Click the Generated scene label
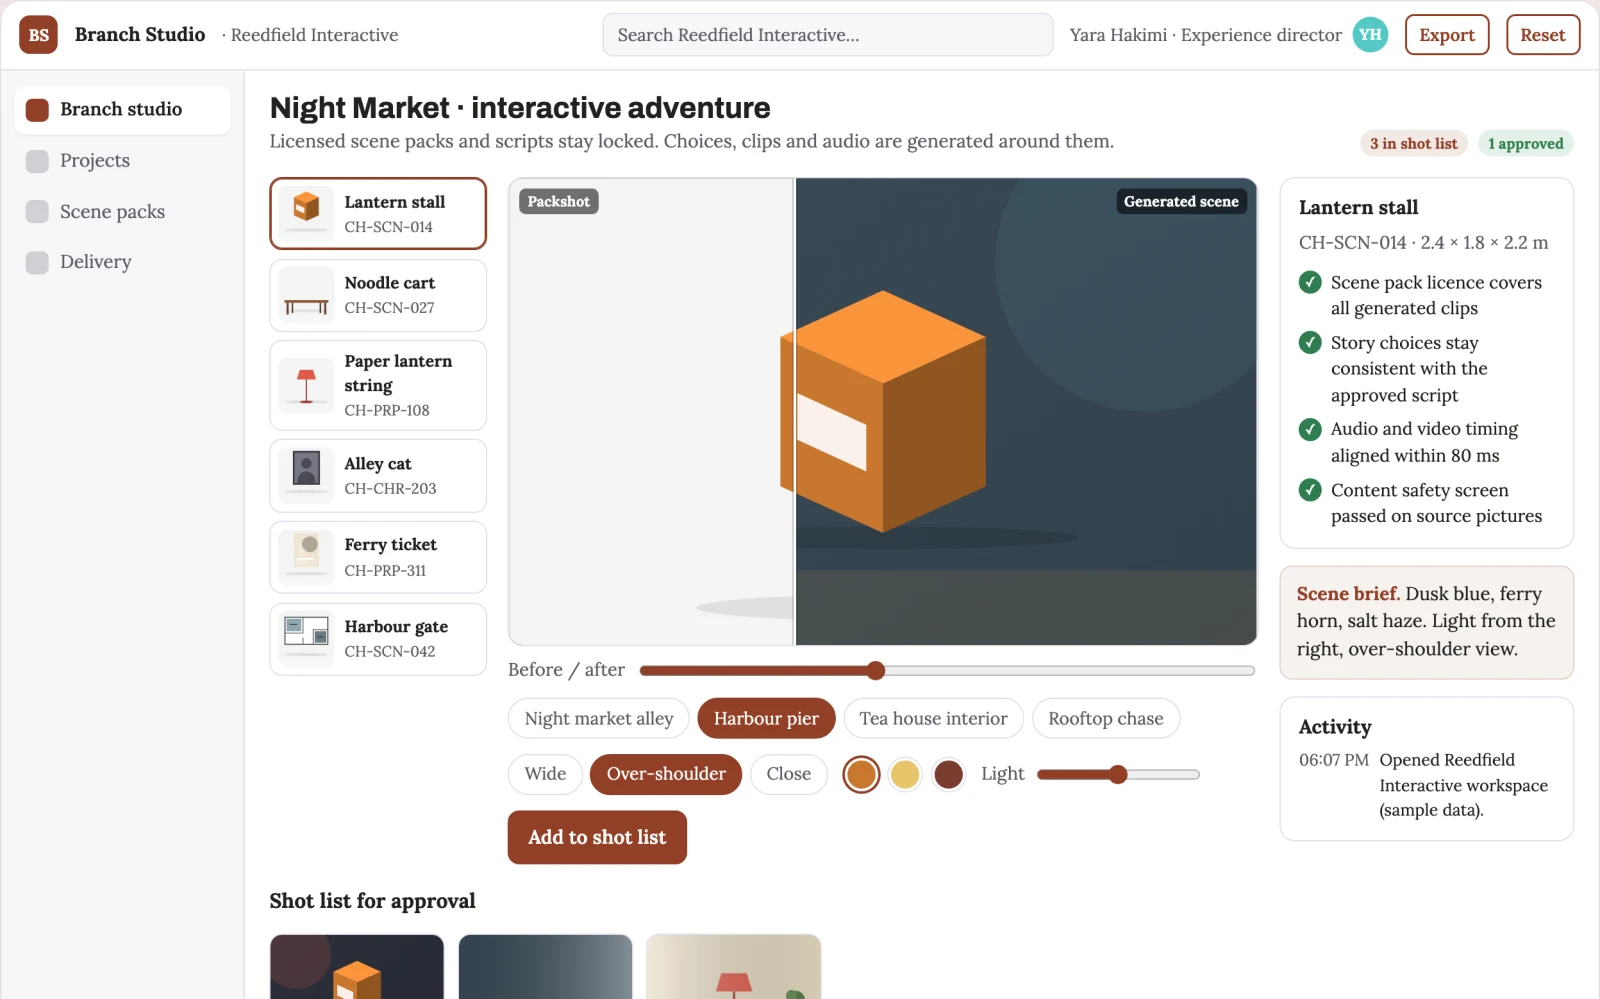The height and width of the screenshot is (999, 1600). pyautogui.click(x=1181, y=202)
